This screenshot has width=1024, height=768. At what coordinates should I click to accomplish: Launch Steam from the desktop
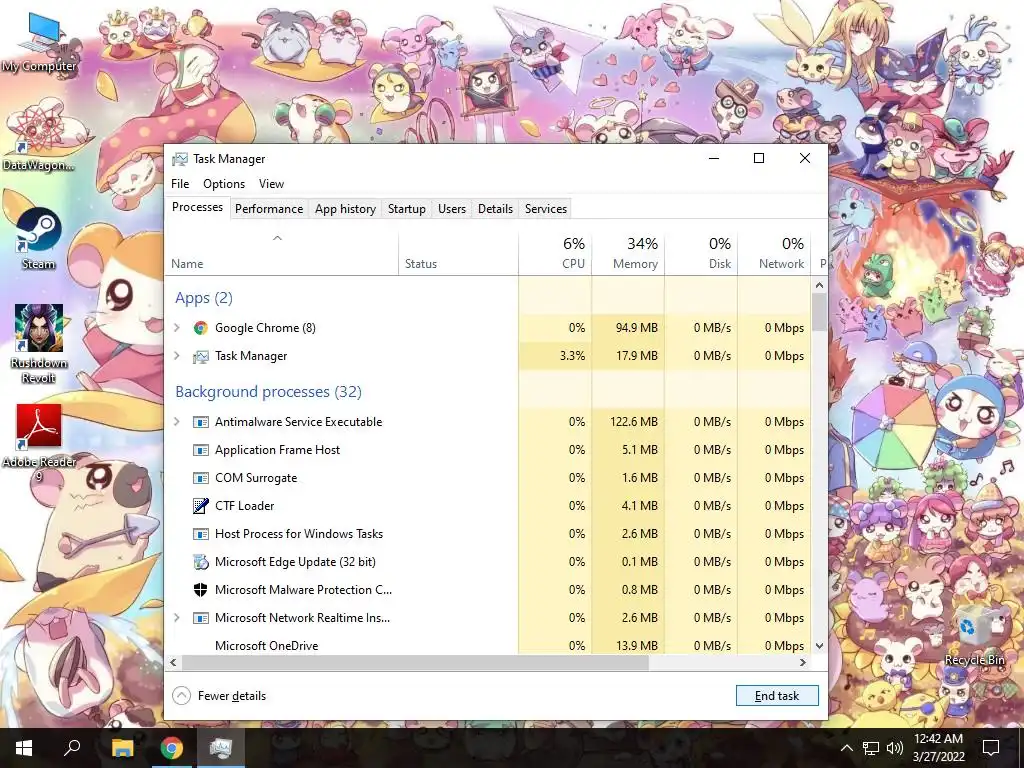pyautogui.click(x=39, y=238)
